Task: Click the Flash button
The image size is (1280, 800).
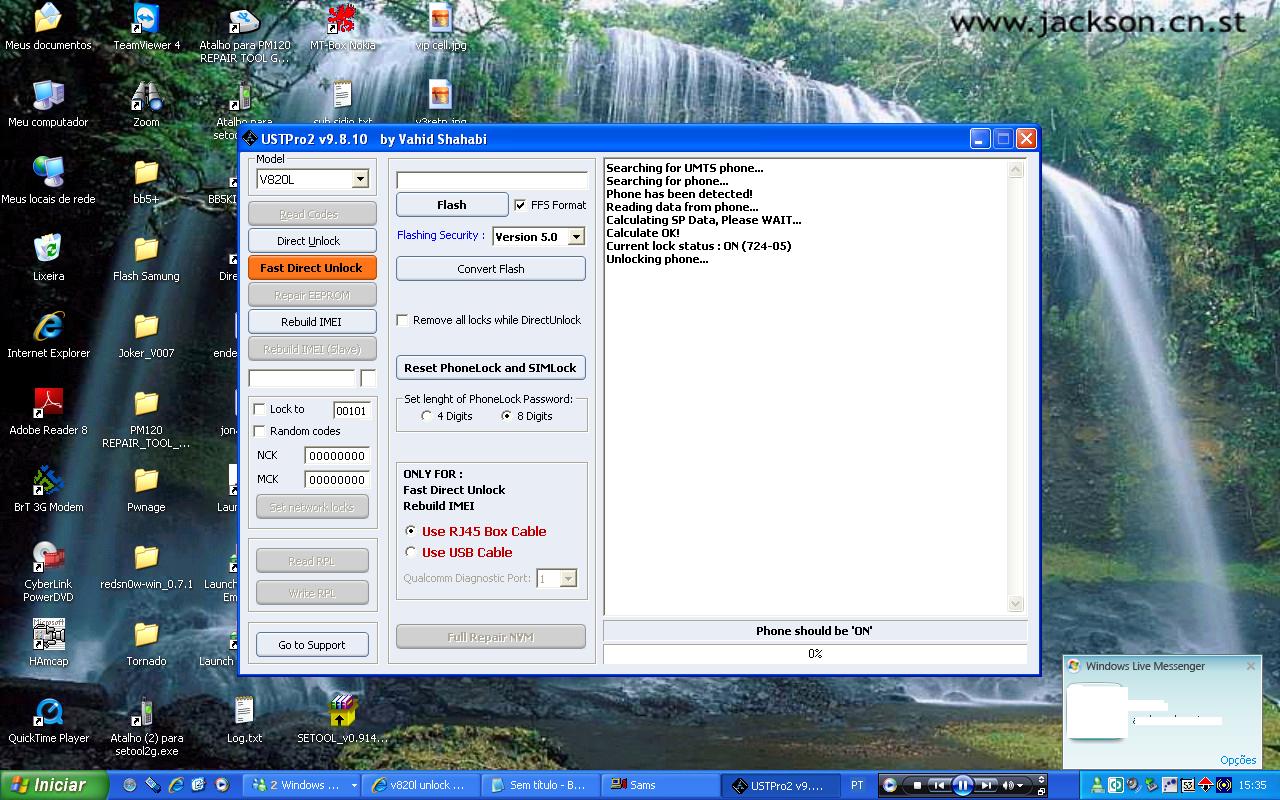Action: pyautogui.click(x=452, y=205)
